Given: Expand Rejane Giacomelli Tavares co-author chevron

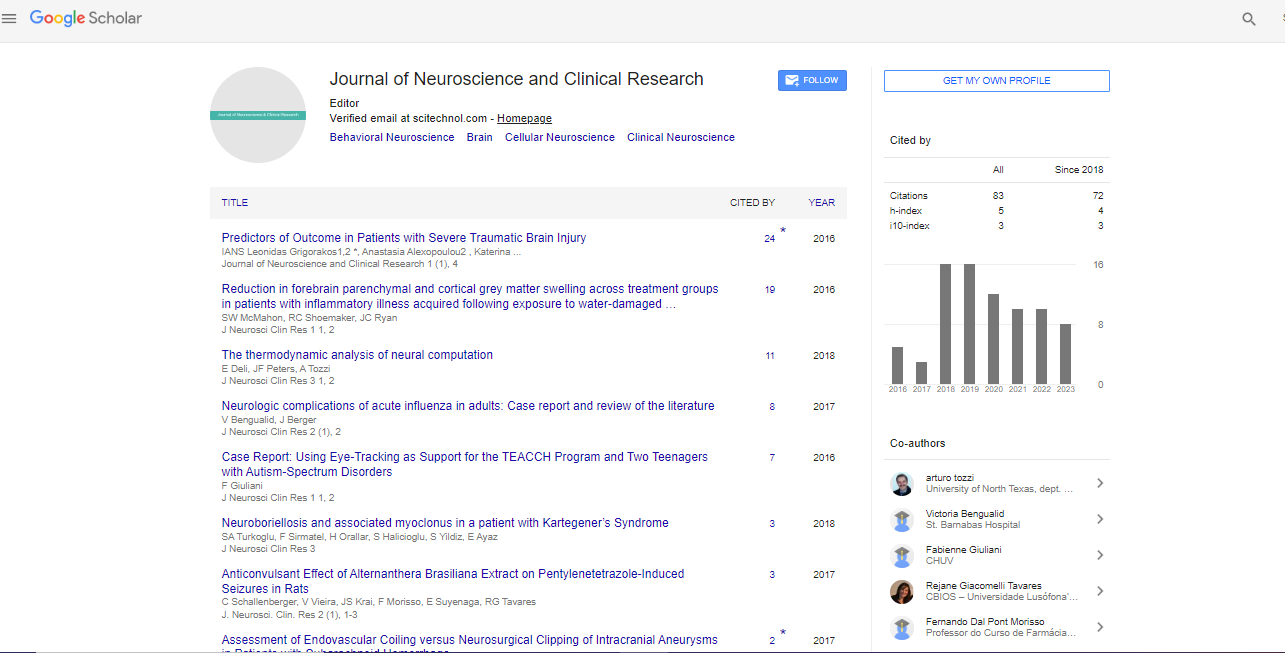Looking at the screenshot, I should point(1099,592).
